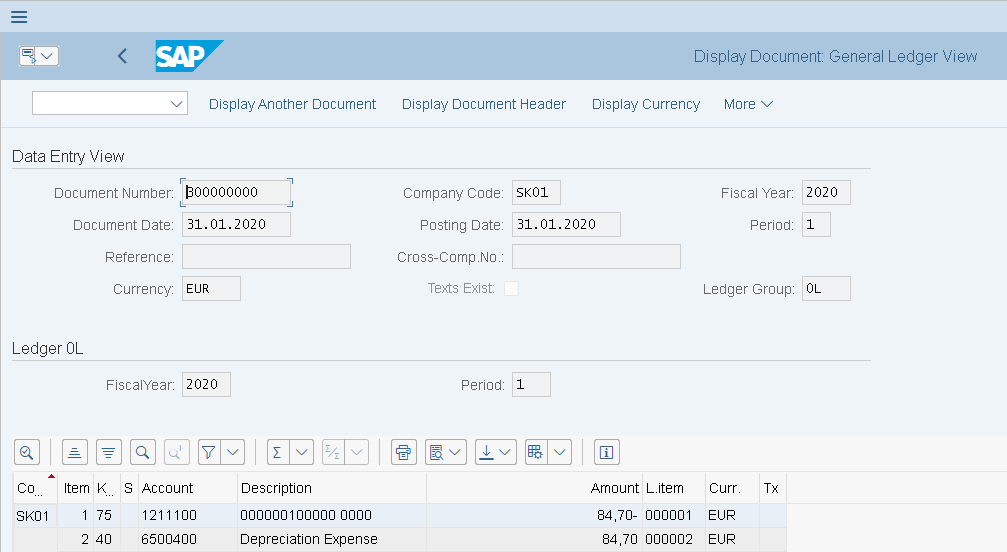Click description 000000100000 0000 cell
This screenshot has width=1007, height=552.
pyautogui.click(x=331, y=515)
